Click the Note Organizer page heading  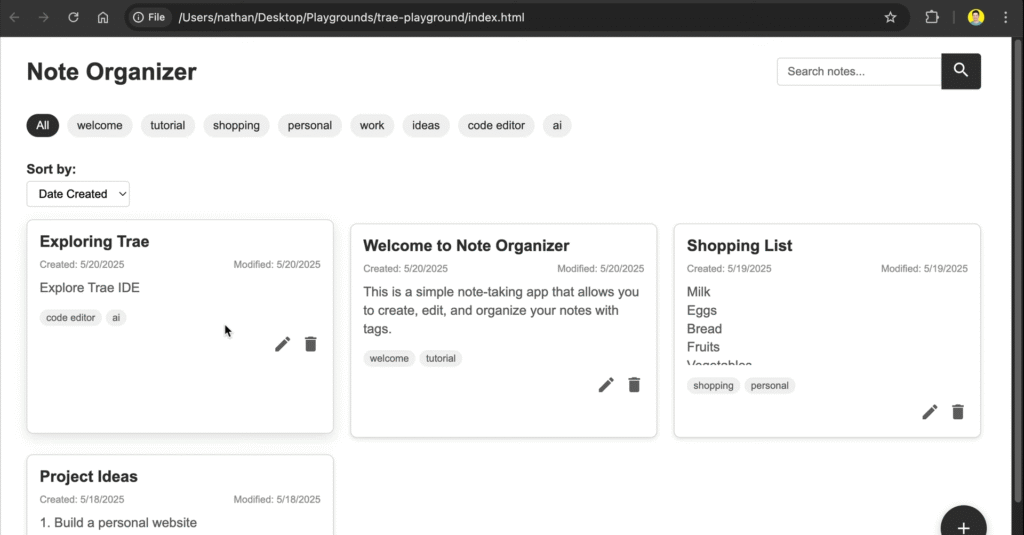point(112,72)
